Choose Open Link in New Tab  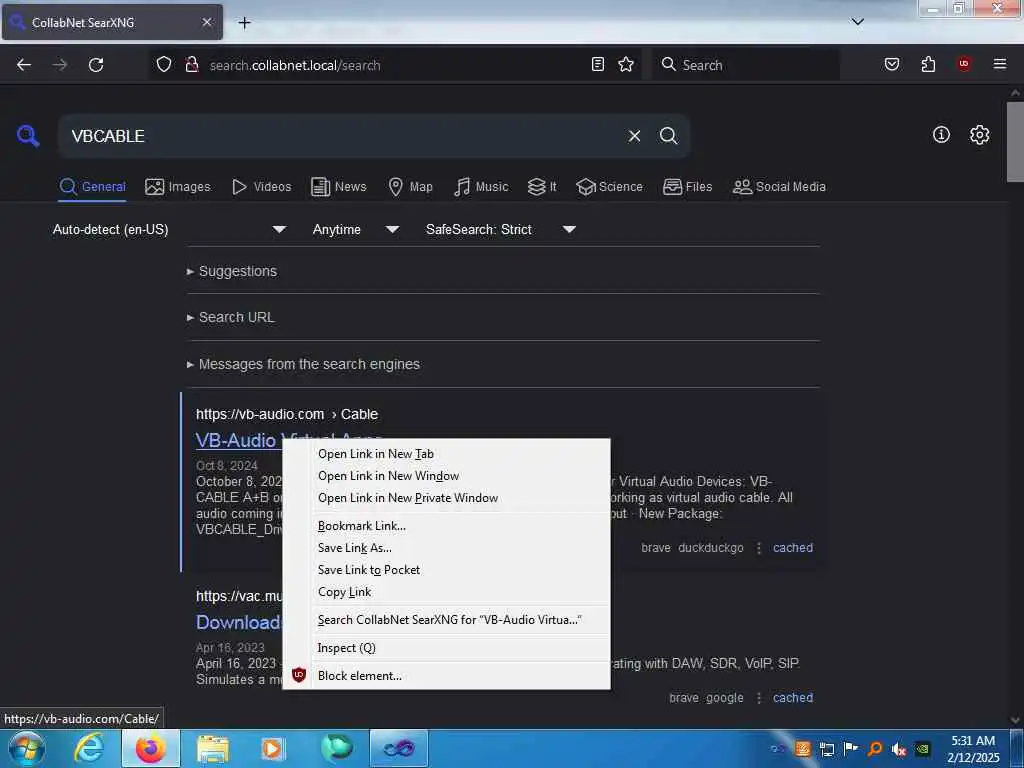pyautogui.click(x=447, y=454)
